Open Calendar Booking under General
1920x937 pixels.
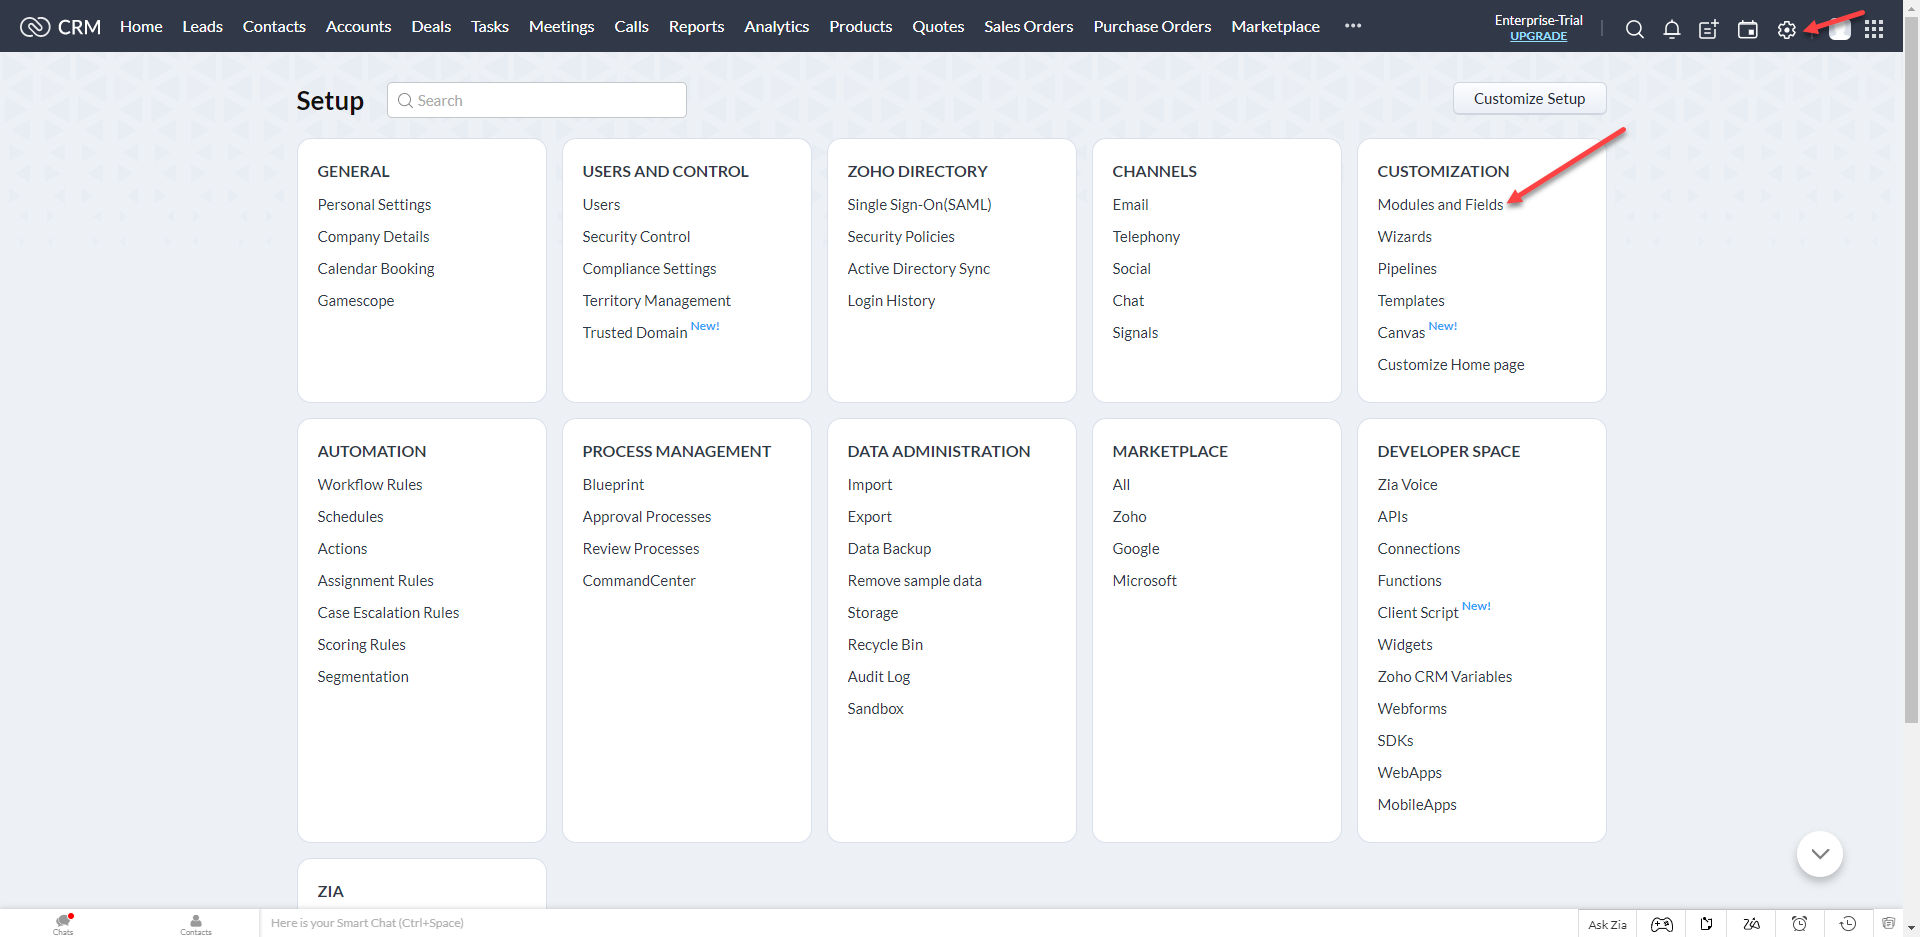coord(375,268)
